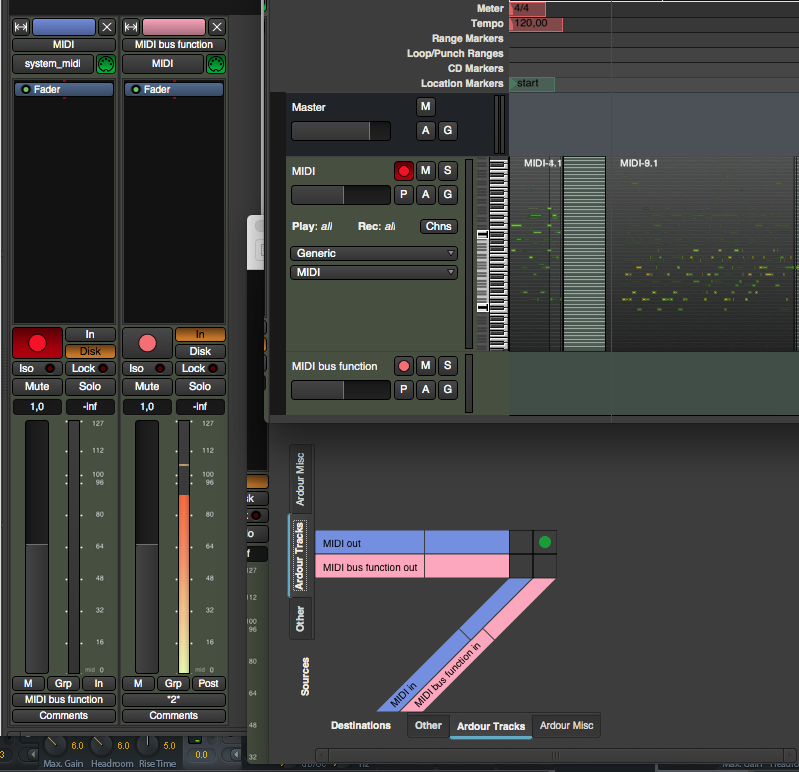
Task: Click the Chns button on MIDI track
Action: tap(438, 226)
